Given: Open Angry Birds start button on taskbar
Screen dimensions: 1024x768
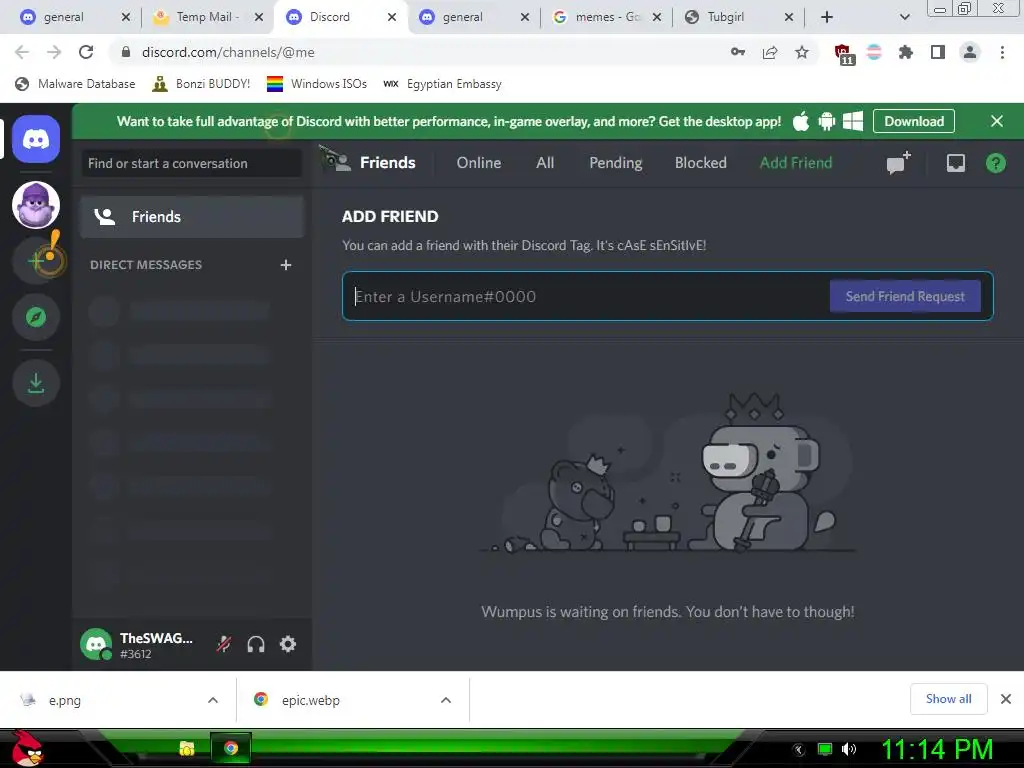Looking at the screenshot, I should pyautogui.click(x=27, y=748).
